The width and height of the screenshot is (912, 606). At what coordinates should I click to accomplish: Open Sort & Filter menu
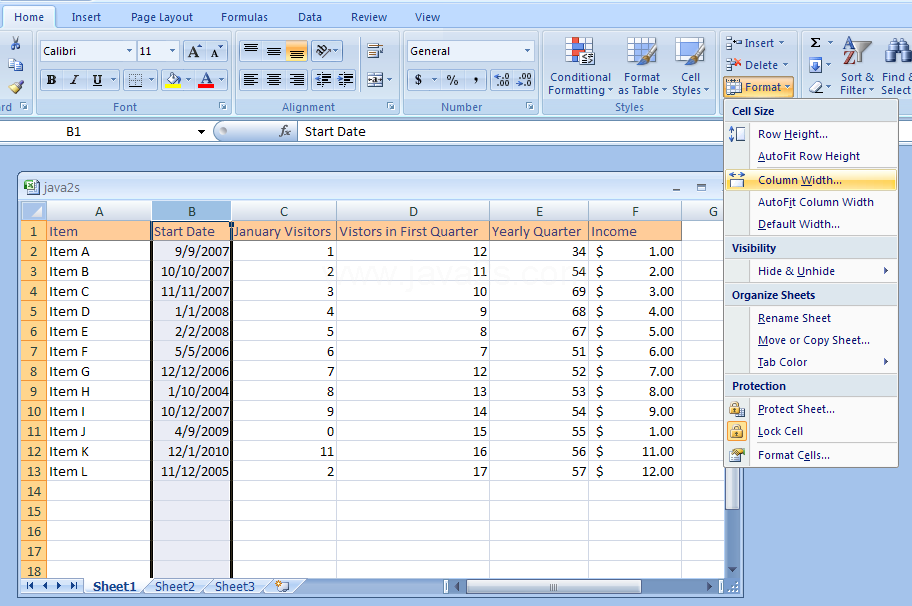tap(857, 66)
